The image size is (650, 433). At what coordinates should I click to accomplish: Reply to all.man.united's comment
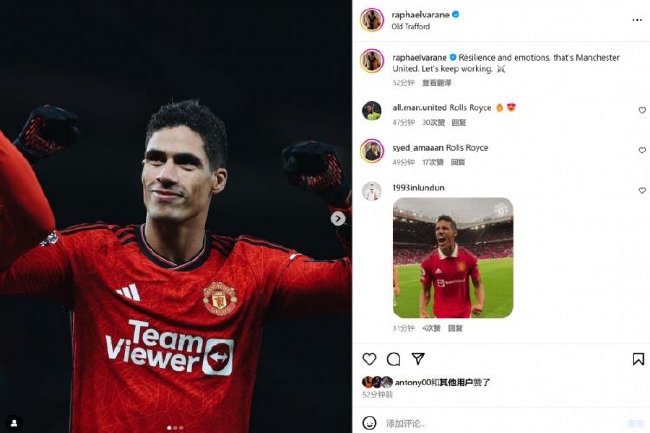coord(458,122)
